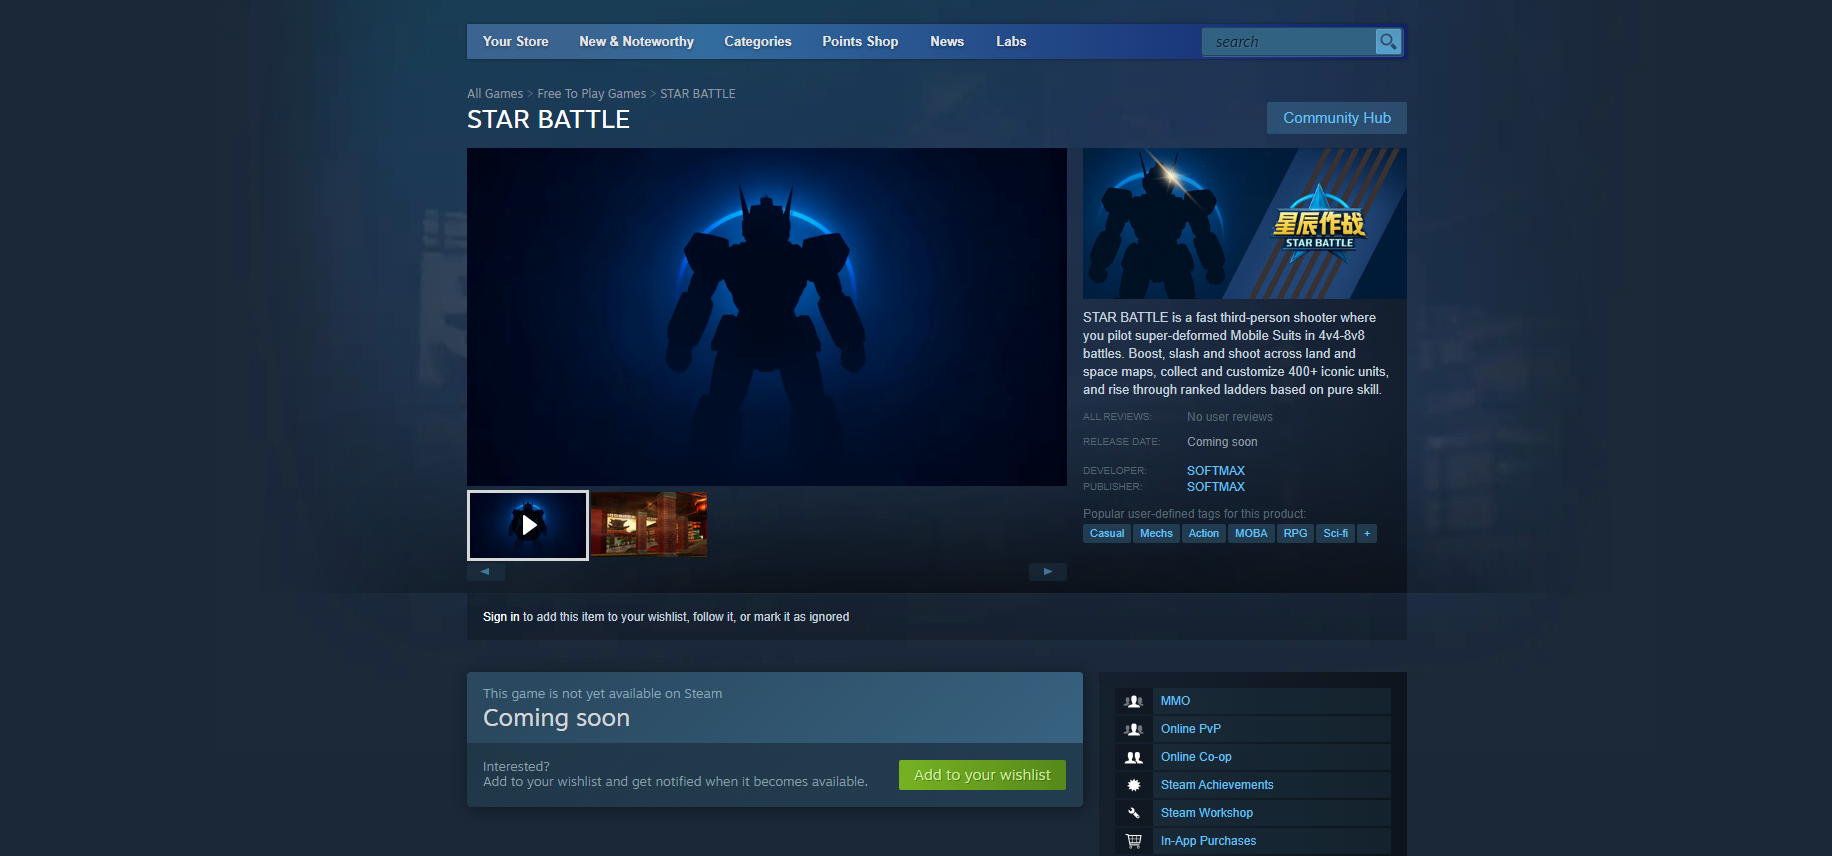Open Community Hub
Image resolution: width=1832 pixels, height=856 pixels.
pyautogui.click(x=1337, y=118)
